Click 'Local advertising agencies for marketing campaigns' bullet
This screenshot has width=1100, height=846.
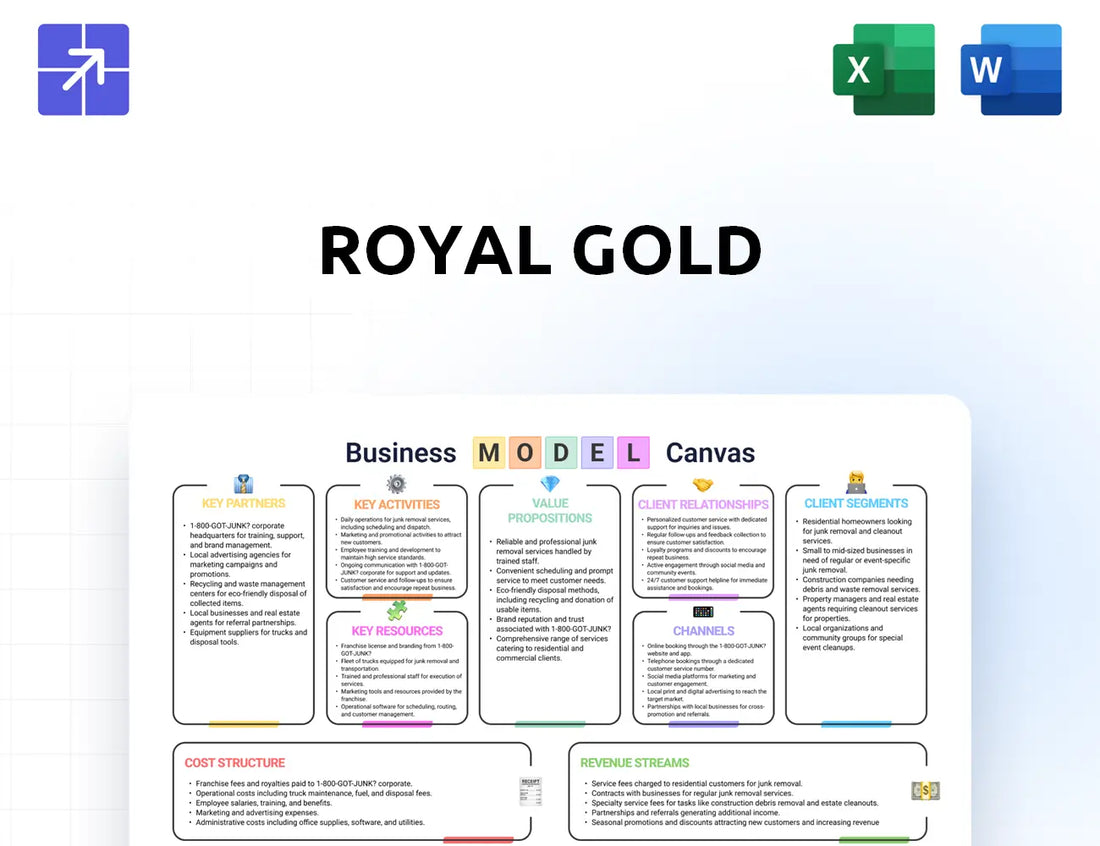pyautogui.click(x=240, y=564)
